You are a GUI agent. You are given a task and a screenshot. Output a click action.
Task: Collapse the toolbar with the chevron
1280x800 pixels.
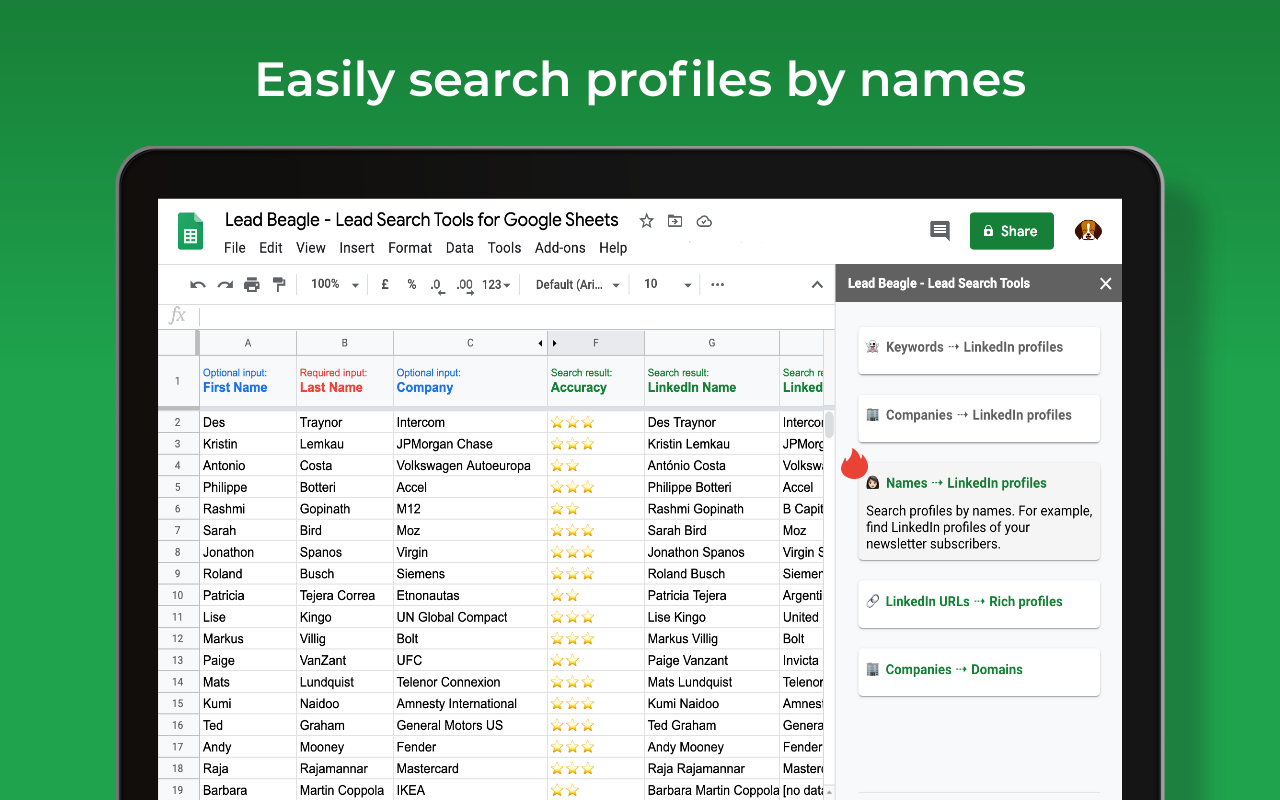(x=817, y=285)
